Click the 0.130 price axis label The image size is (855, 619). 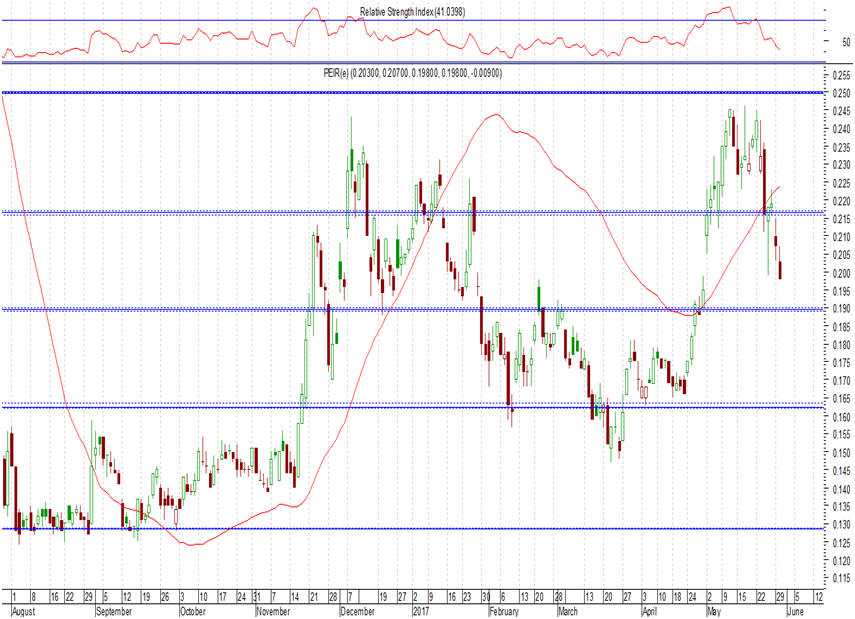click(x=841, y=525)
